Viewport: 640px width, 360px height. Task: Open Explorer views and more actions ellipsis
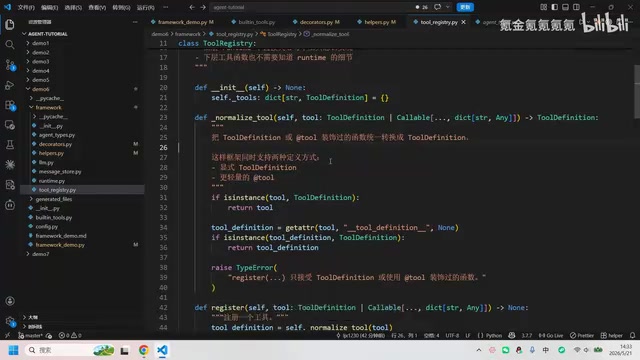pos(135,22)
